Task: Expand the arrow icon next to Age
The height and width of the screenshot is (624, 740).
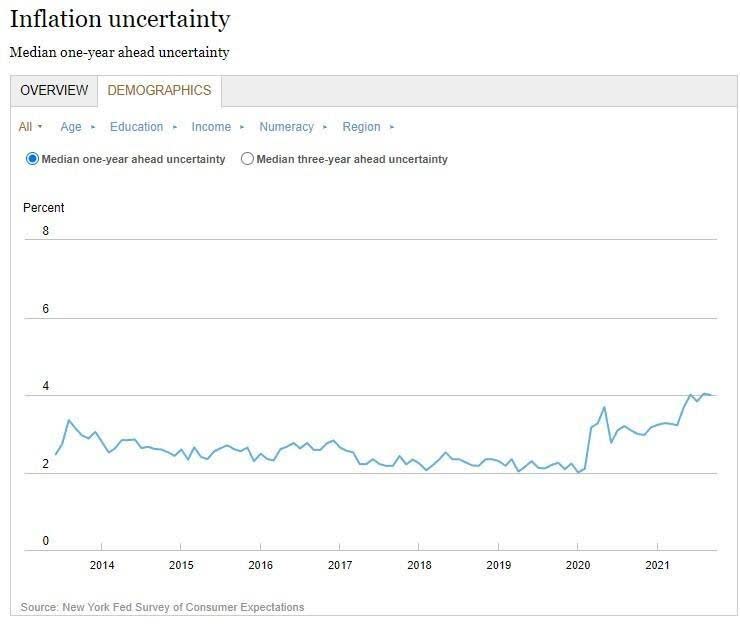Action: point(93,128)
